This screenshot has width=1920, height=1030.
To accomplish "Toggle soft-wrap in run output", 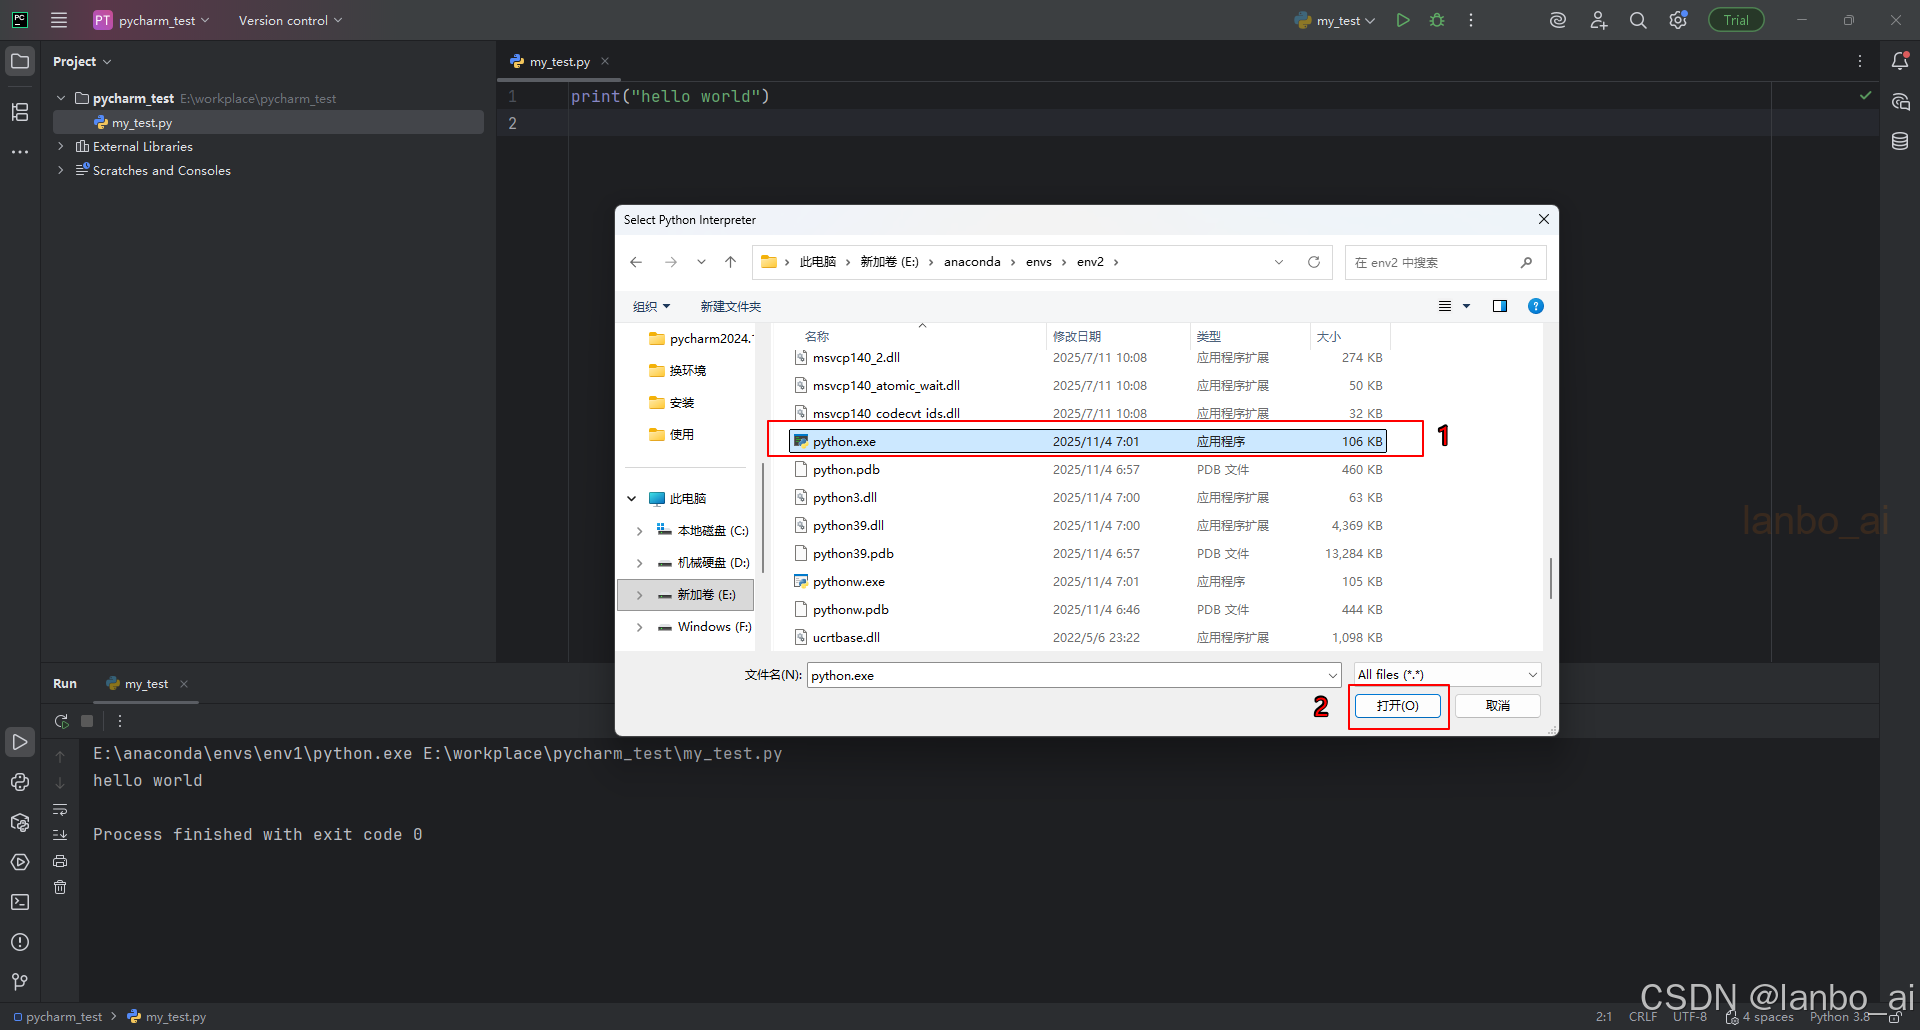I will pyautogui.click(x=60, y=810).
